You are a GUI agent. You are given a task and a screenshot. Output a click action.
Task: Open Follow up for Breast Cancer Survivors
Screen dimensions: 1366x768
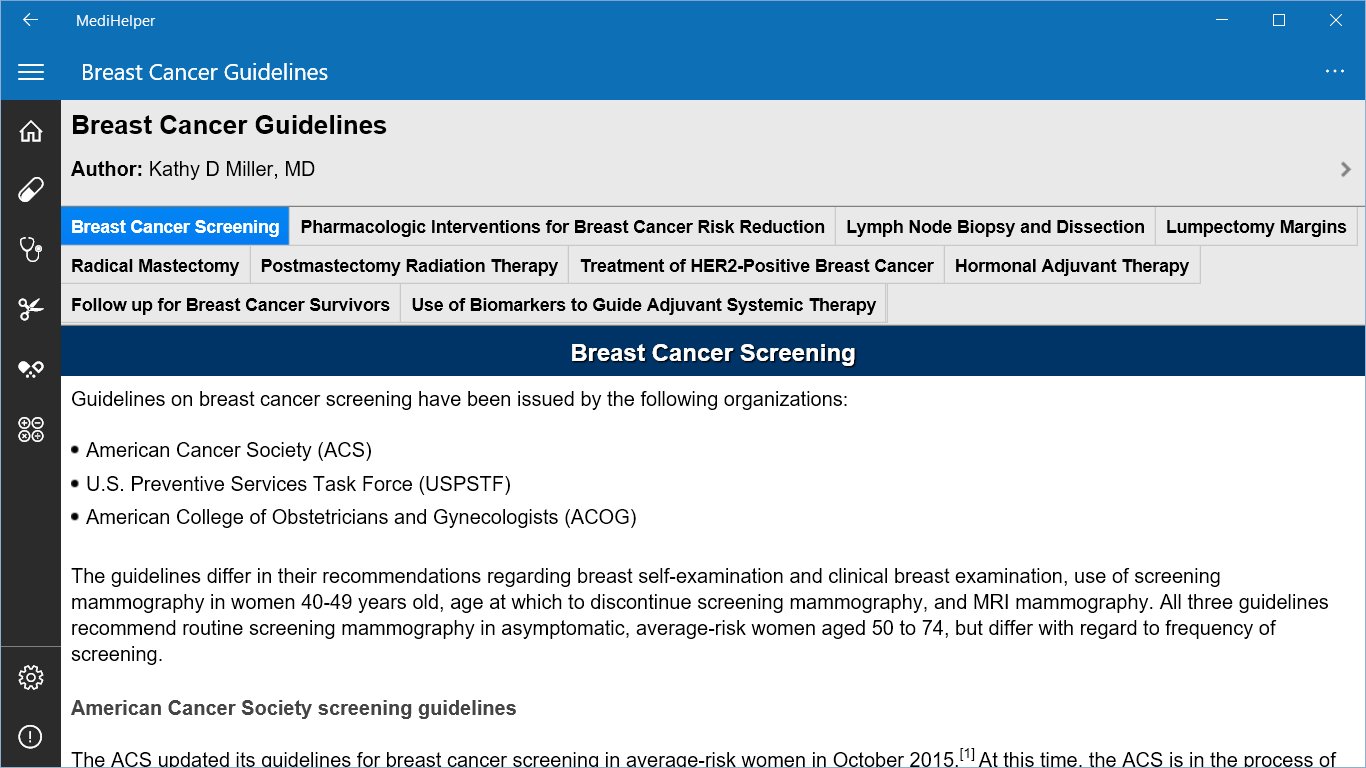[230, 305]
